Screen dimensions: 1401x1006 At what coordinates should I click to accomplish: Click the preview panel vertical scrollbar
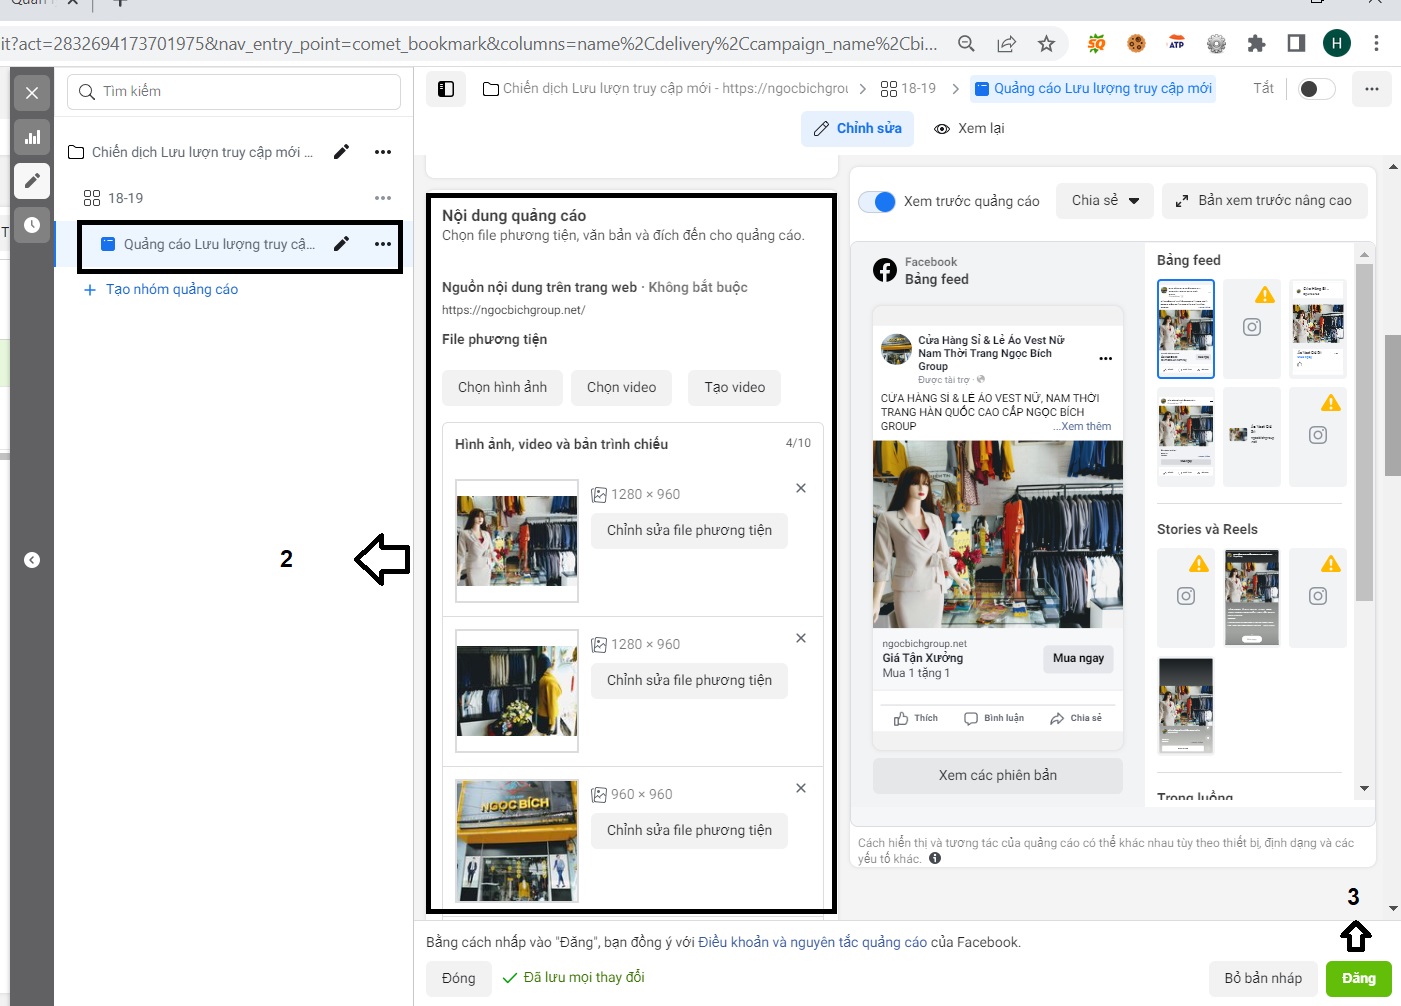click(1364, 430)
